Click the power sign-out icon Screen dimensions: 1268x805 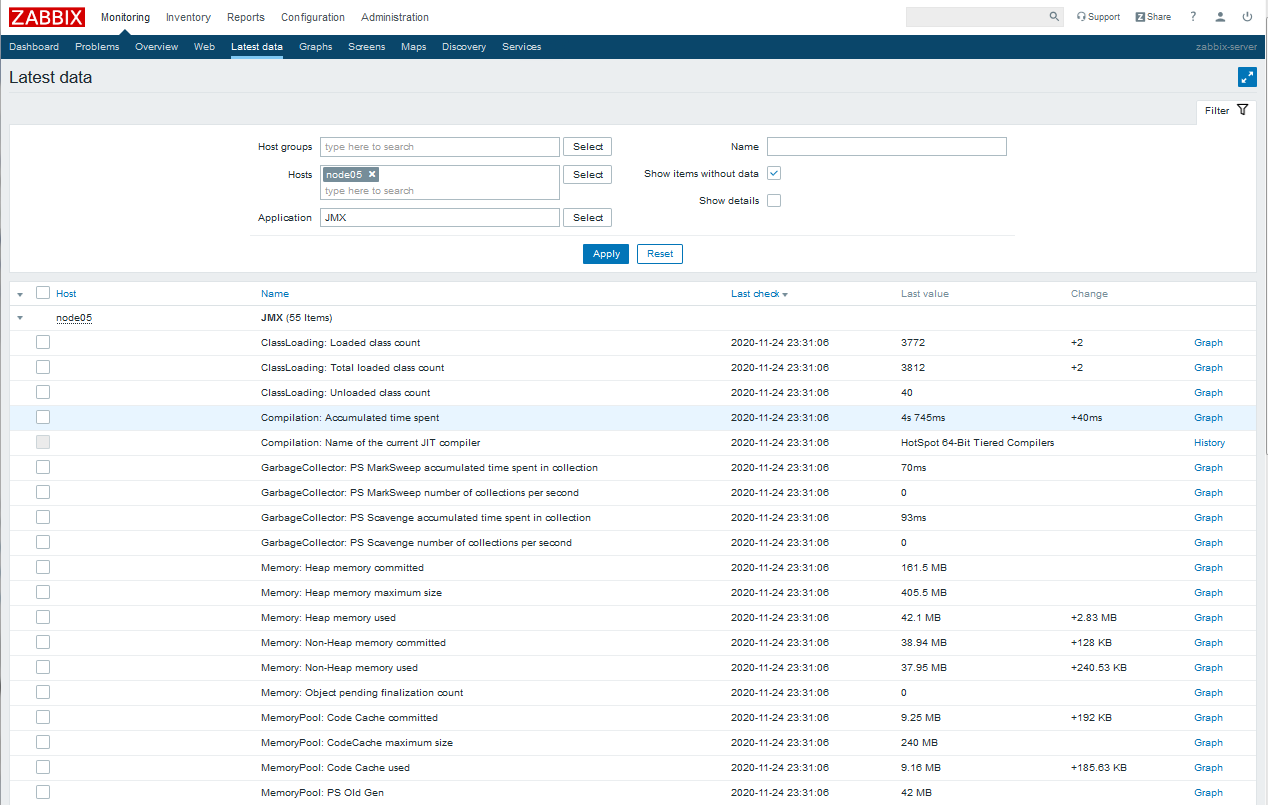1247,17
